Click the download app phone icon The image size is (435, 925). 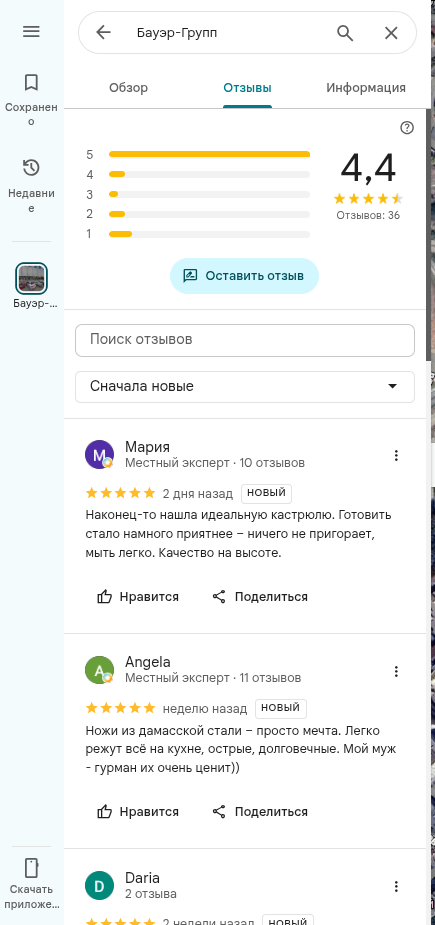[31, 868]
